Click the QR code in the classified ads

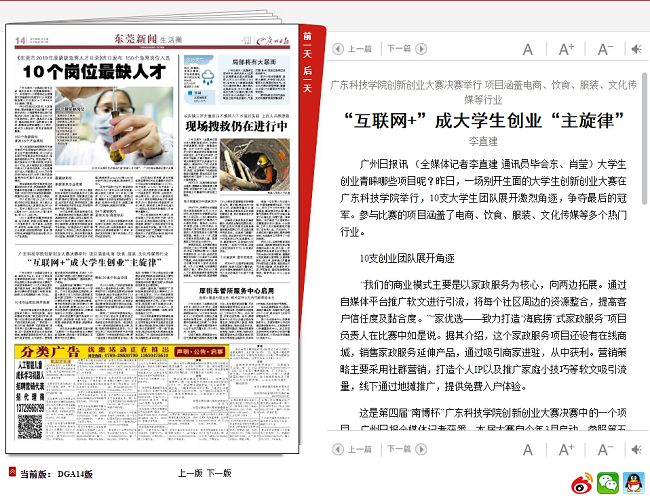[29, 427]
